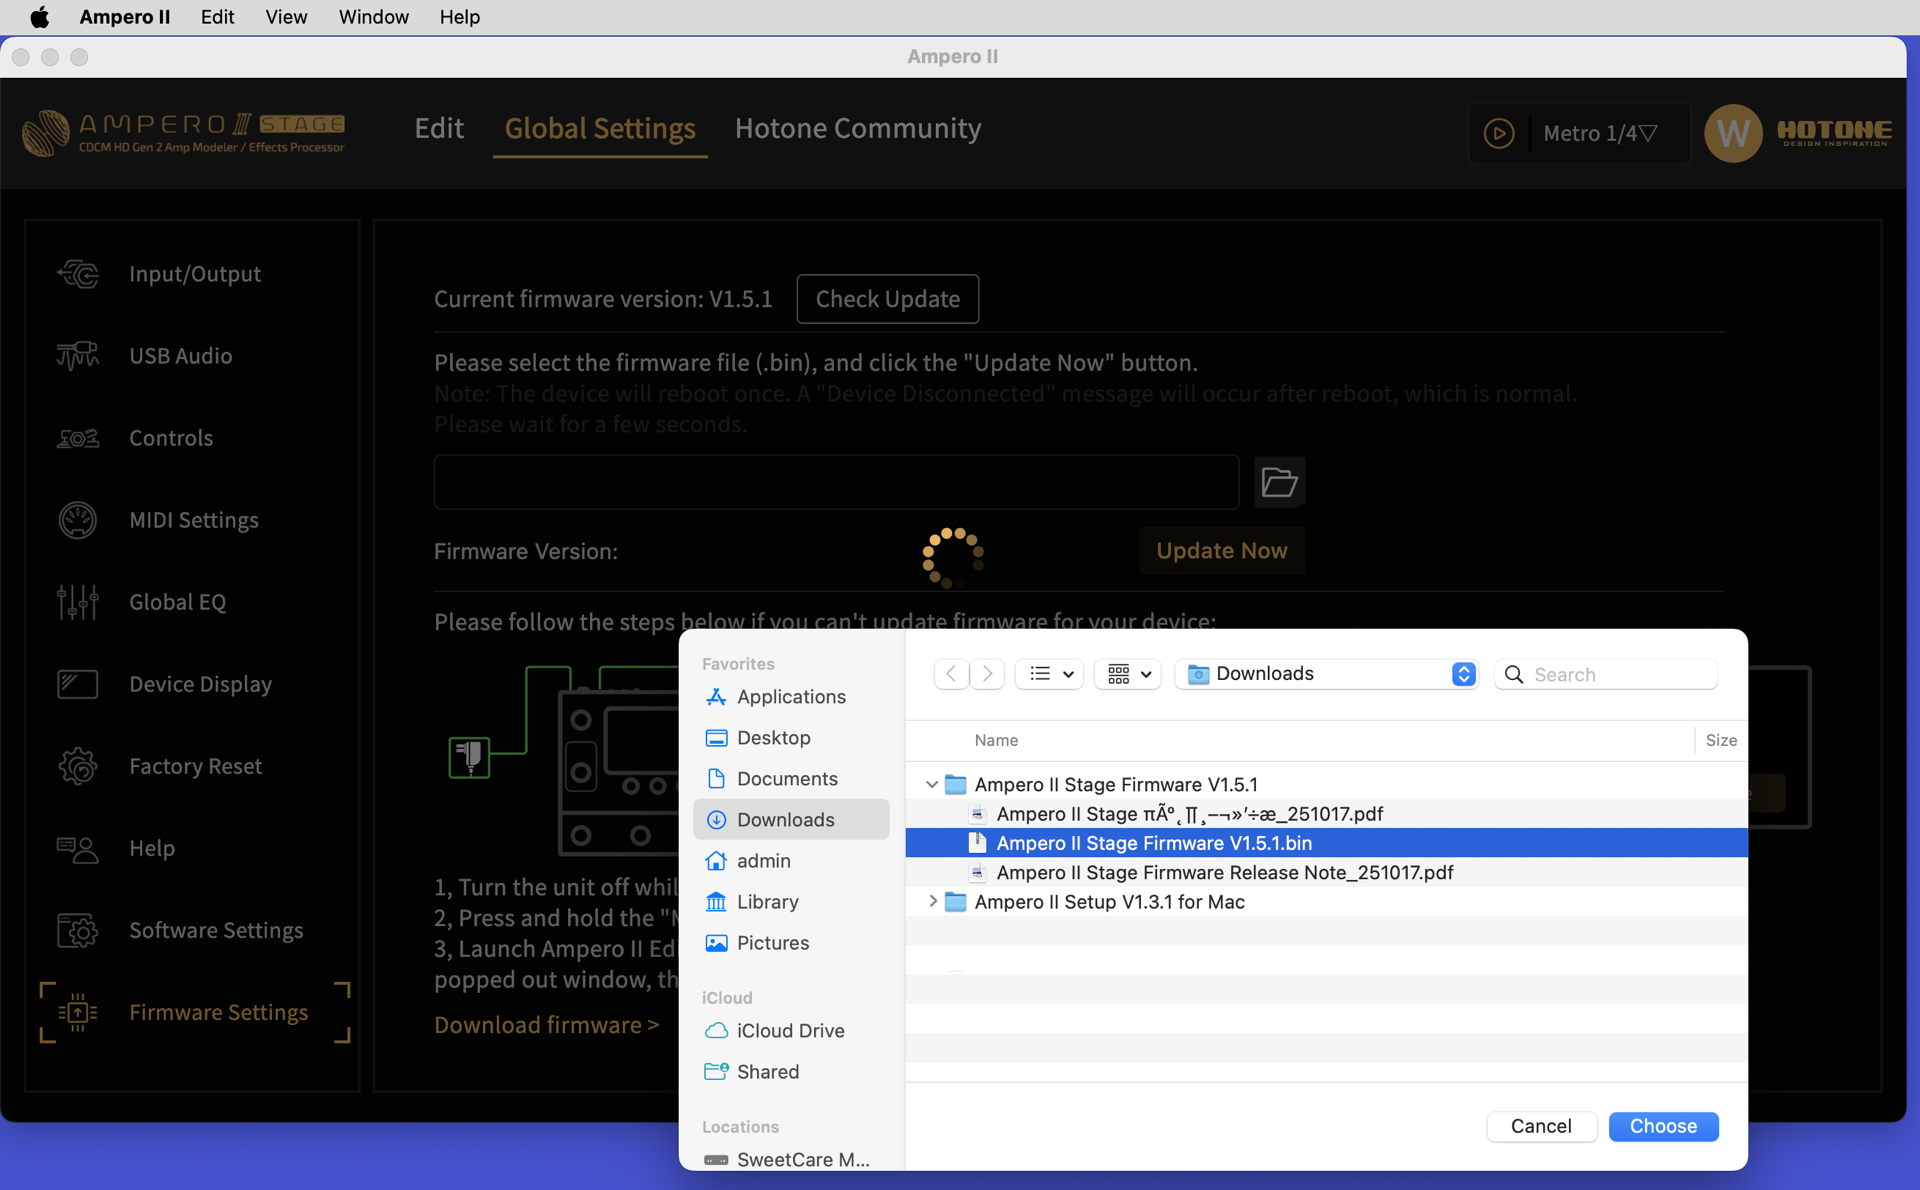The image size is (1920, 1190).
Task: Open the Global EQ panel
Action: tap(176, 601)
